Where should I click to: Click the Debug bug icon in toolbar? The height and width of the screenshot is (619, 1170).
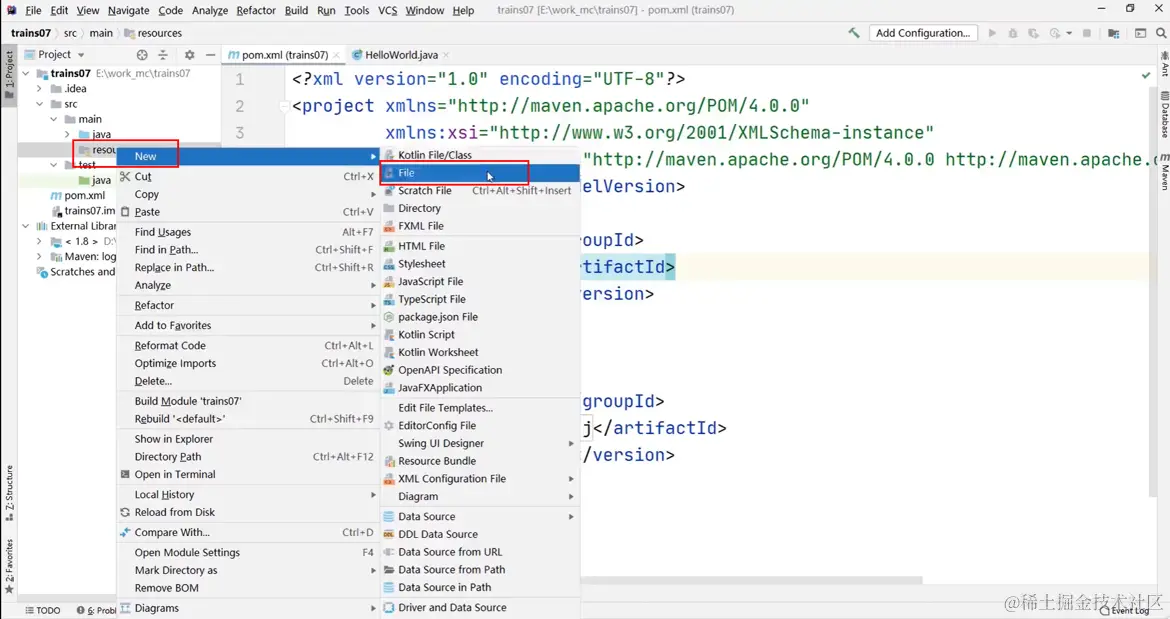click(1013, 33)
